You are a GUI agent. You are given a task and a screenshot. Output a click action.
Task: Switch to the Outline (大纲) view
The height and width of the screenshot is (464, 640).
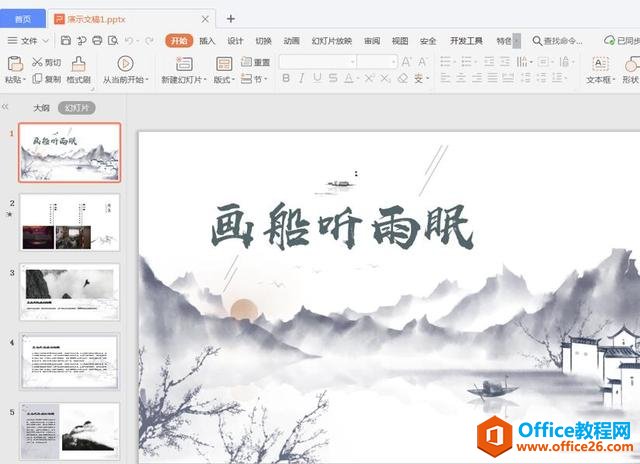click(x=41, y=108)
